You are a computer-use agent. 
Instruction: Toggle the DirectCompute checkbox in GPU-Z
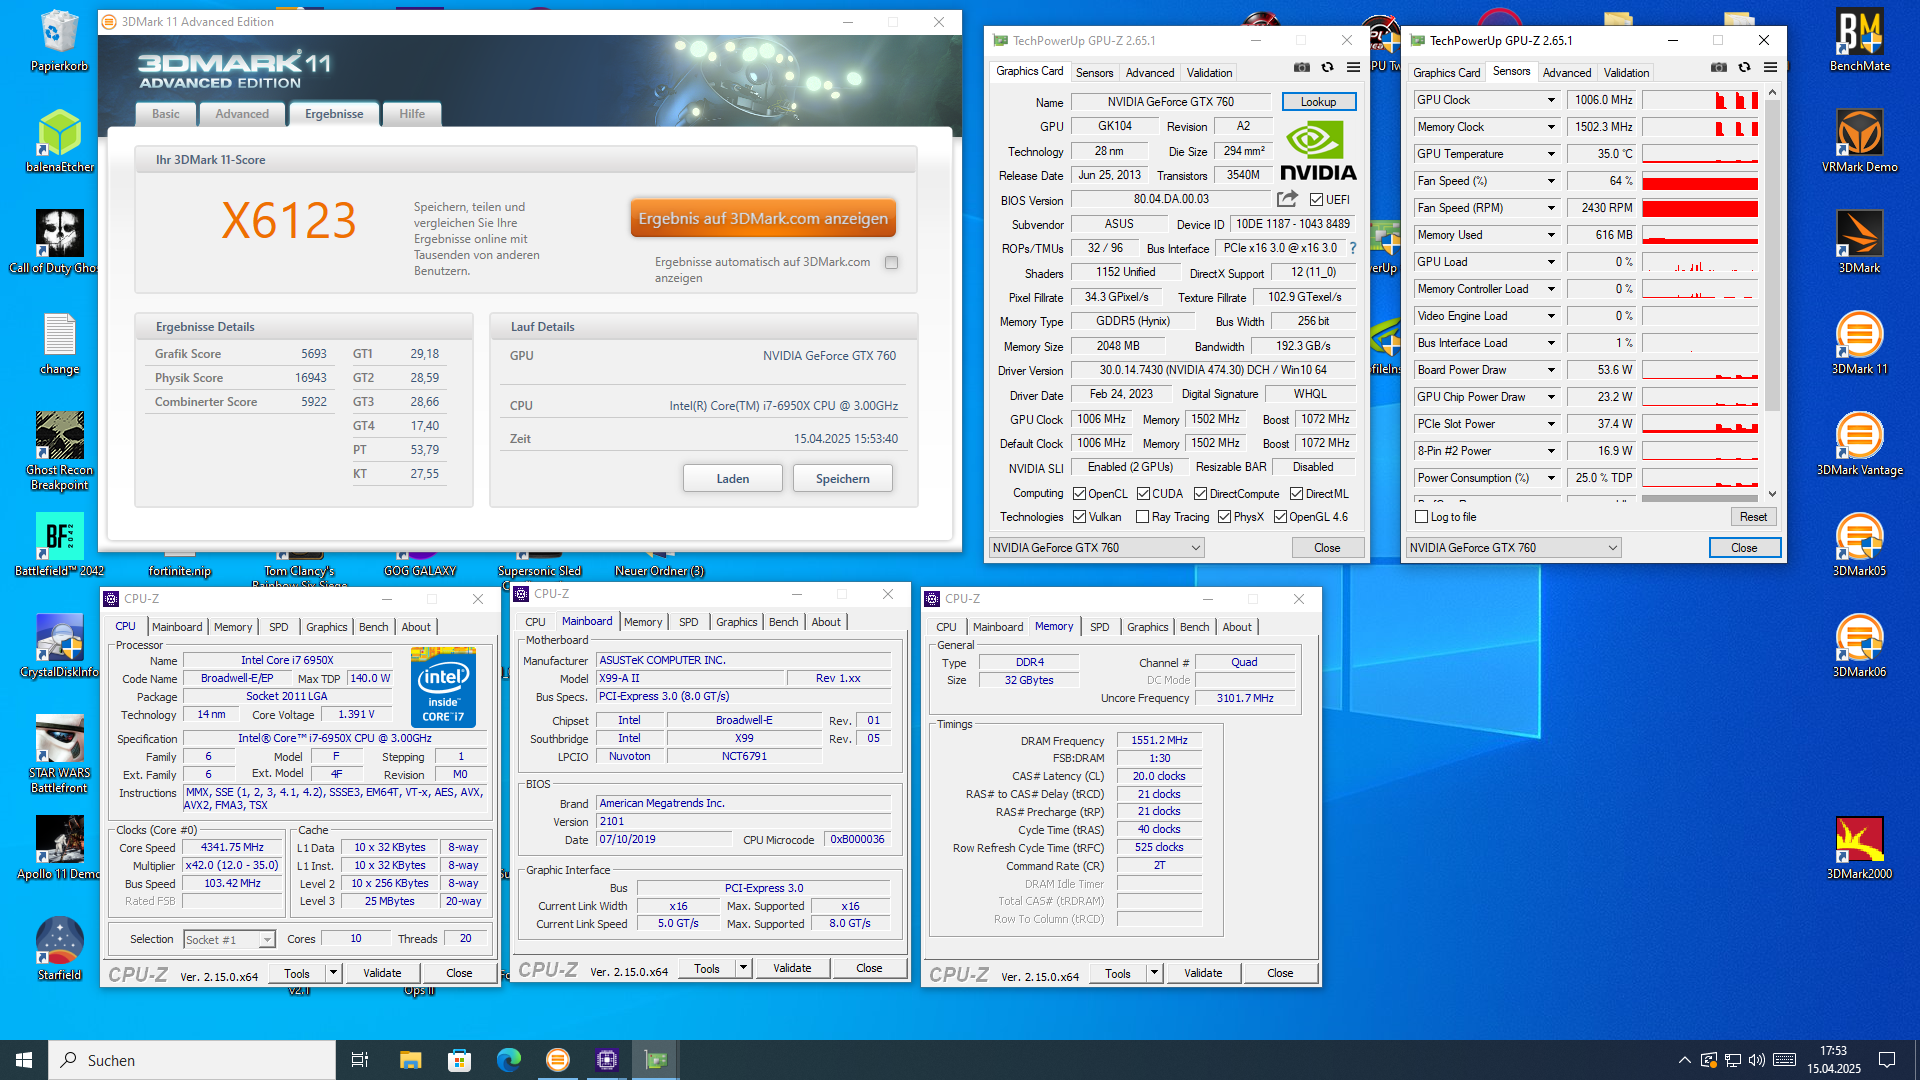pyautogui.click(x=1200, y=494)
